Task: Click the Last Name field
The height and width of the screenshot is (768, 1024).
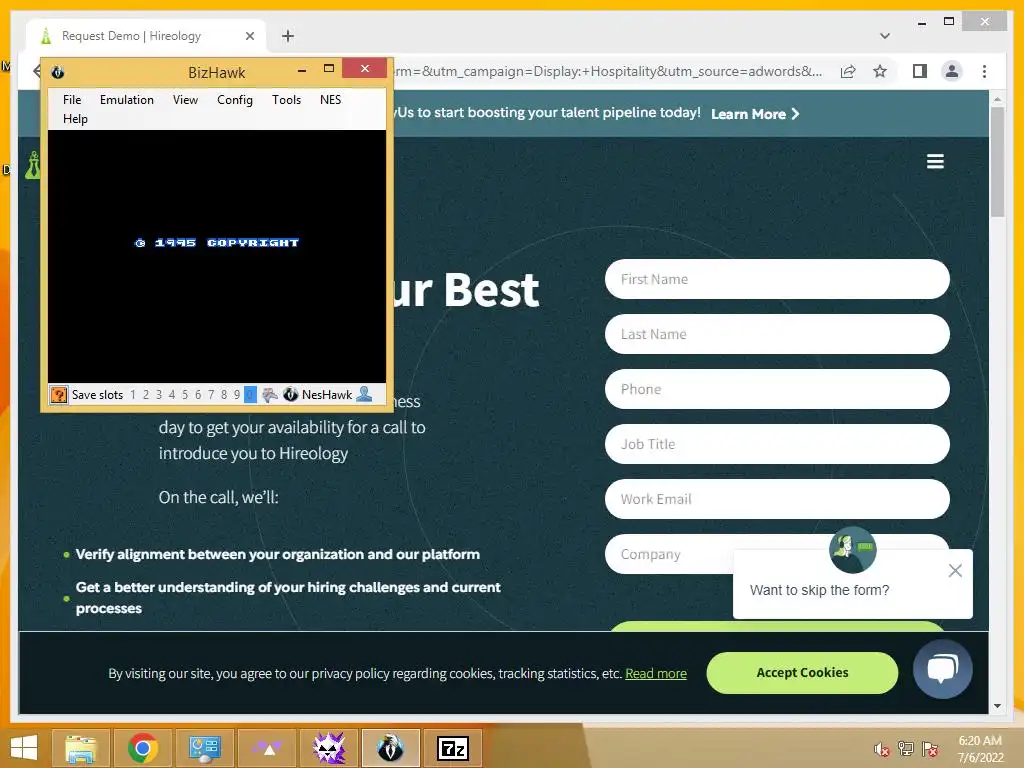Action: pyautogui.click(x=777, y=334)
